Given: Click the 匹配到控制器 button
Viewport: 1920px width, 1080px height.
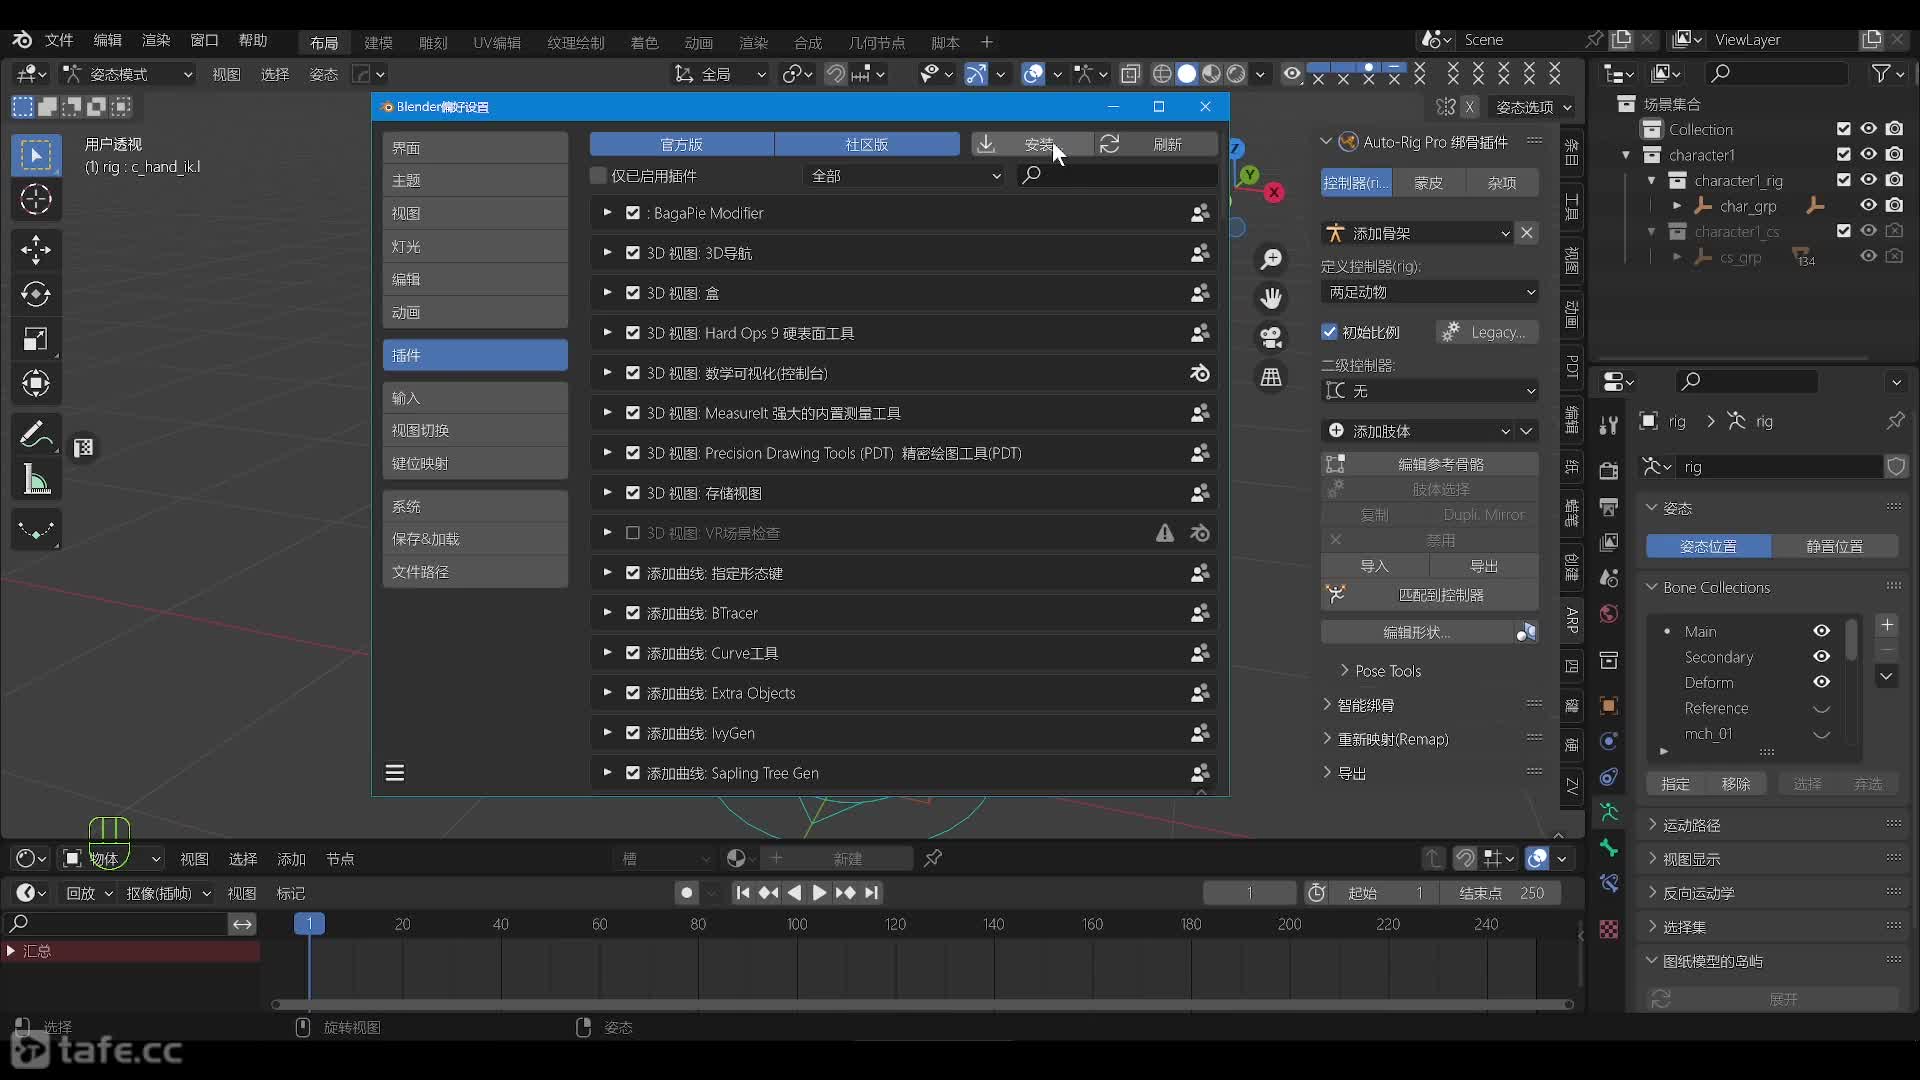Looking at the screenshot, I should pos(1430,595).
